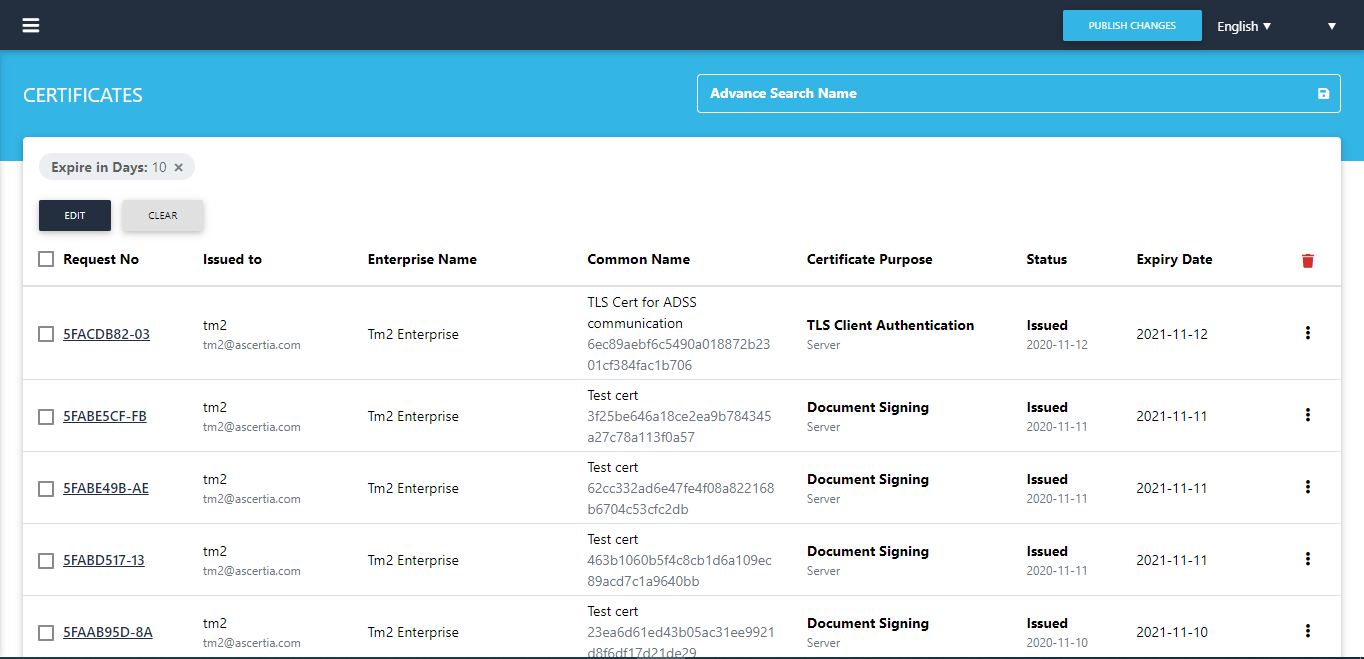This screenshot has height=659, width=1364.
Task: Open actions menu for request 5FAAB95D-8A
Action: pyautogui.click(x=1307, y=631)
